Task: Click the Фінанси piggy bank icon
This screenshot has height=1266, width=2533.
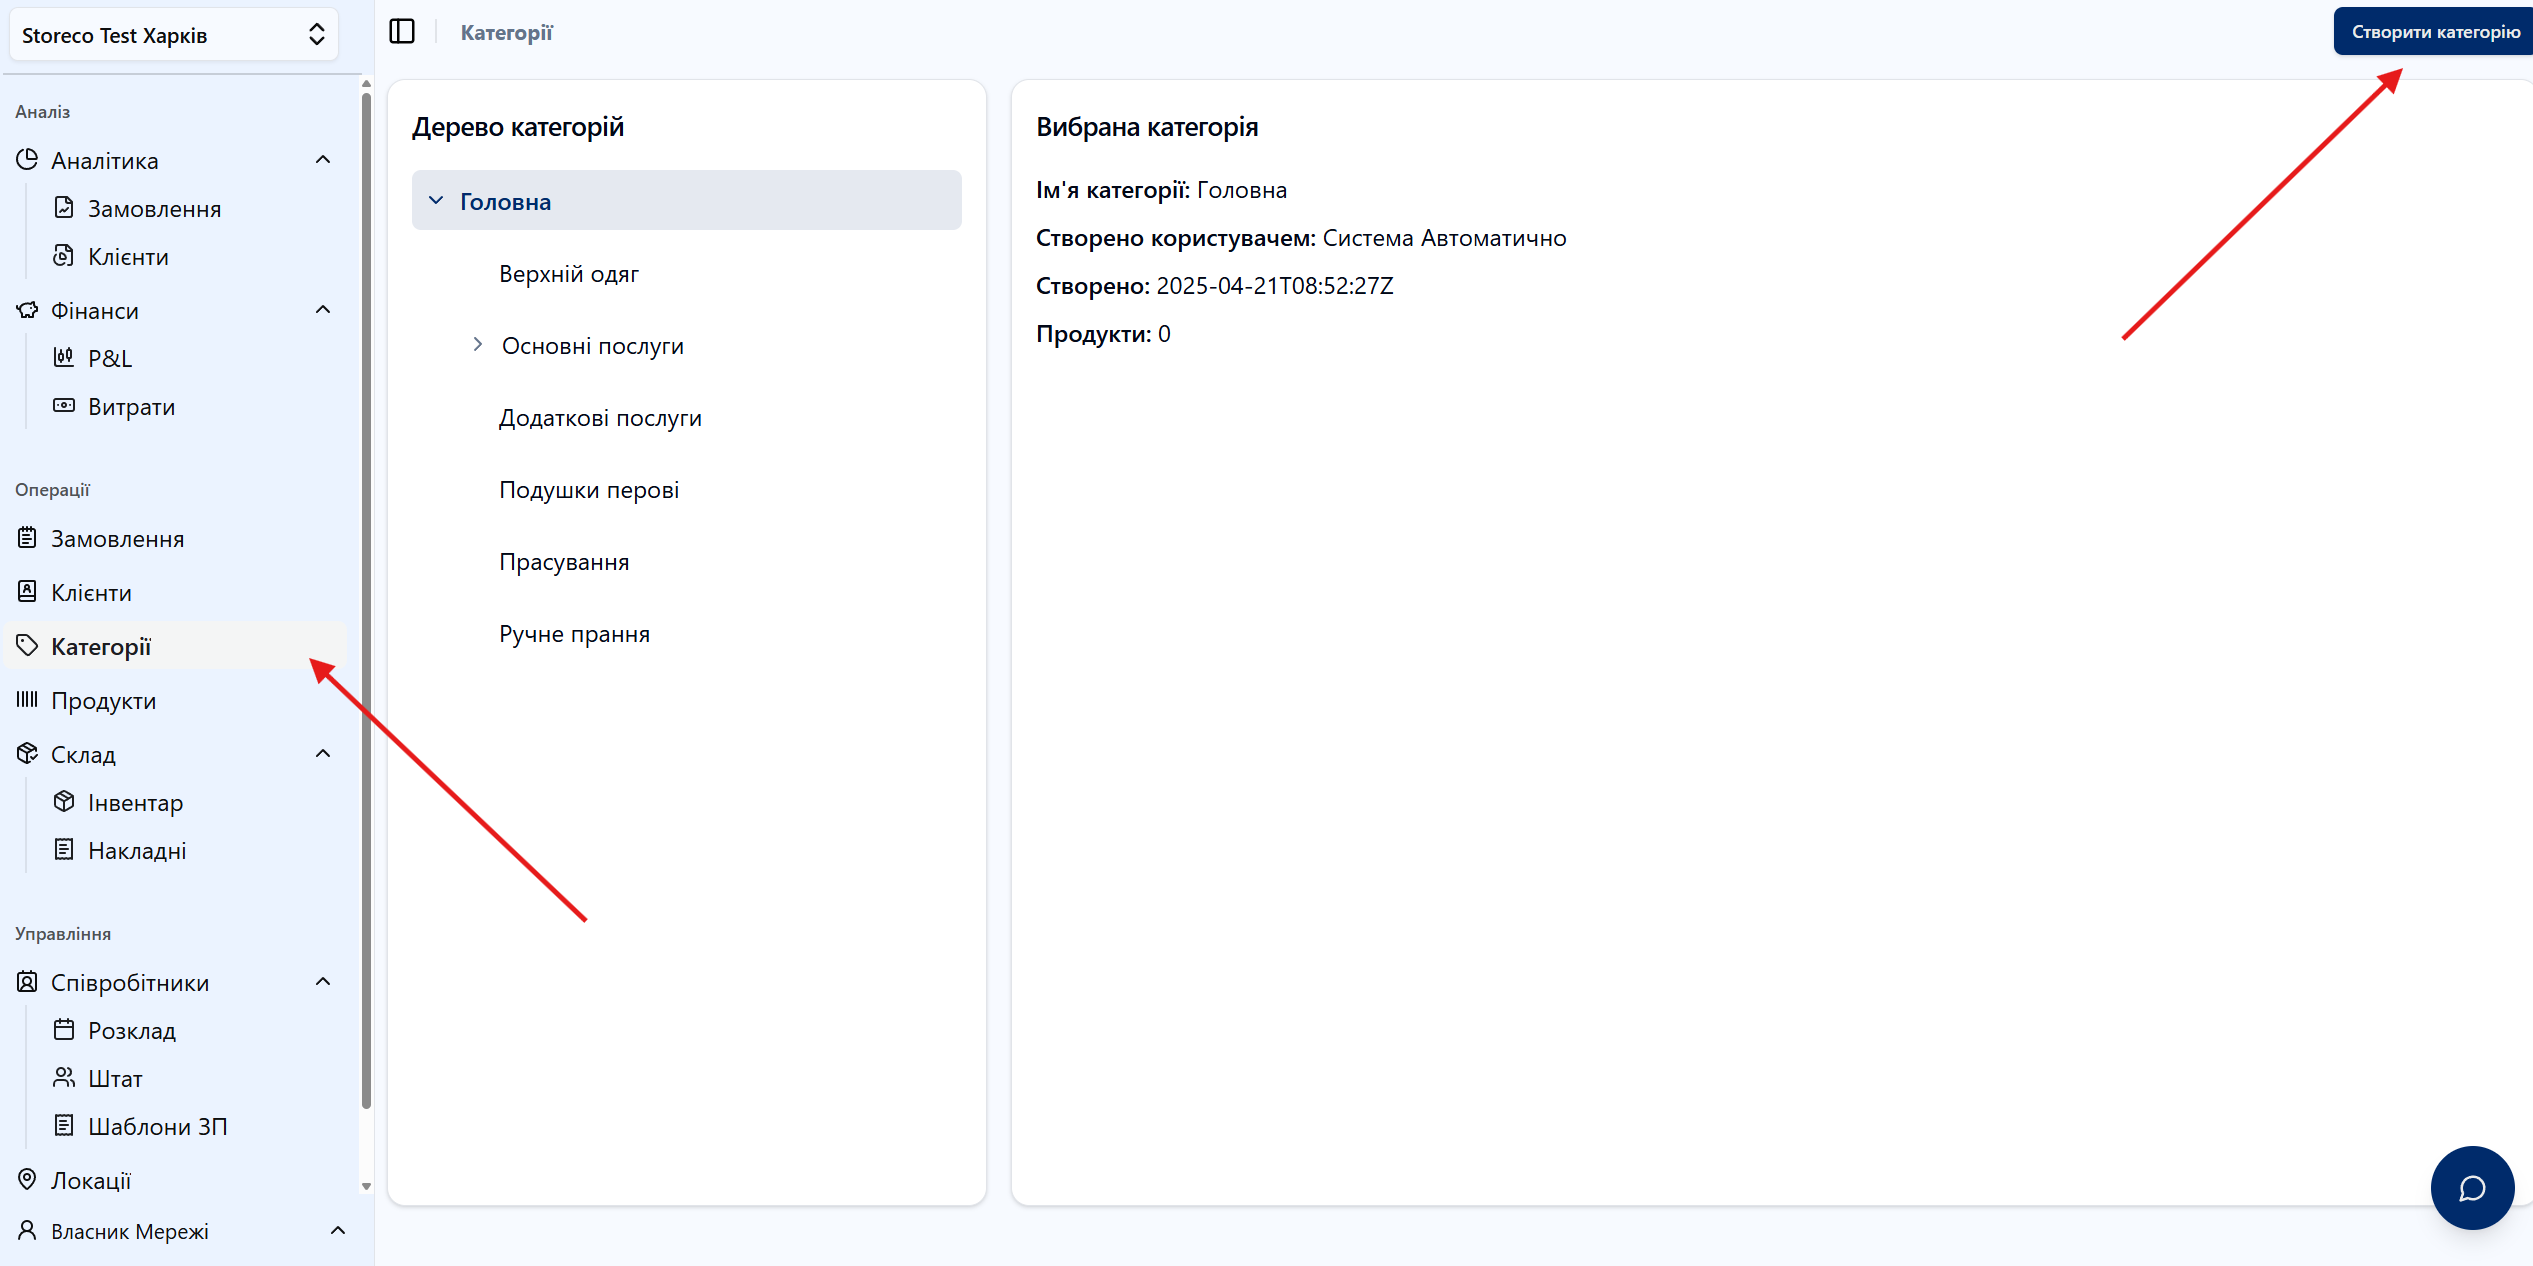Action: [x=28, y=310]
